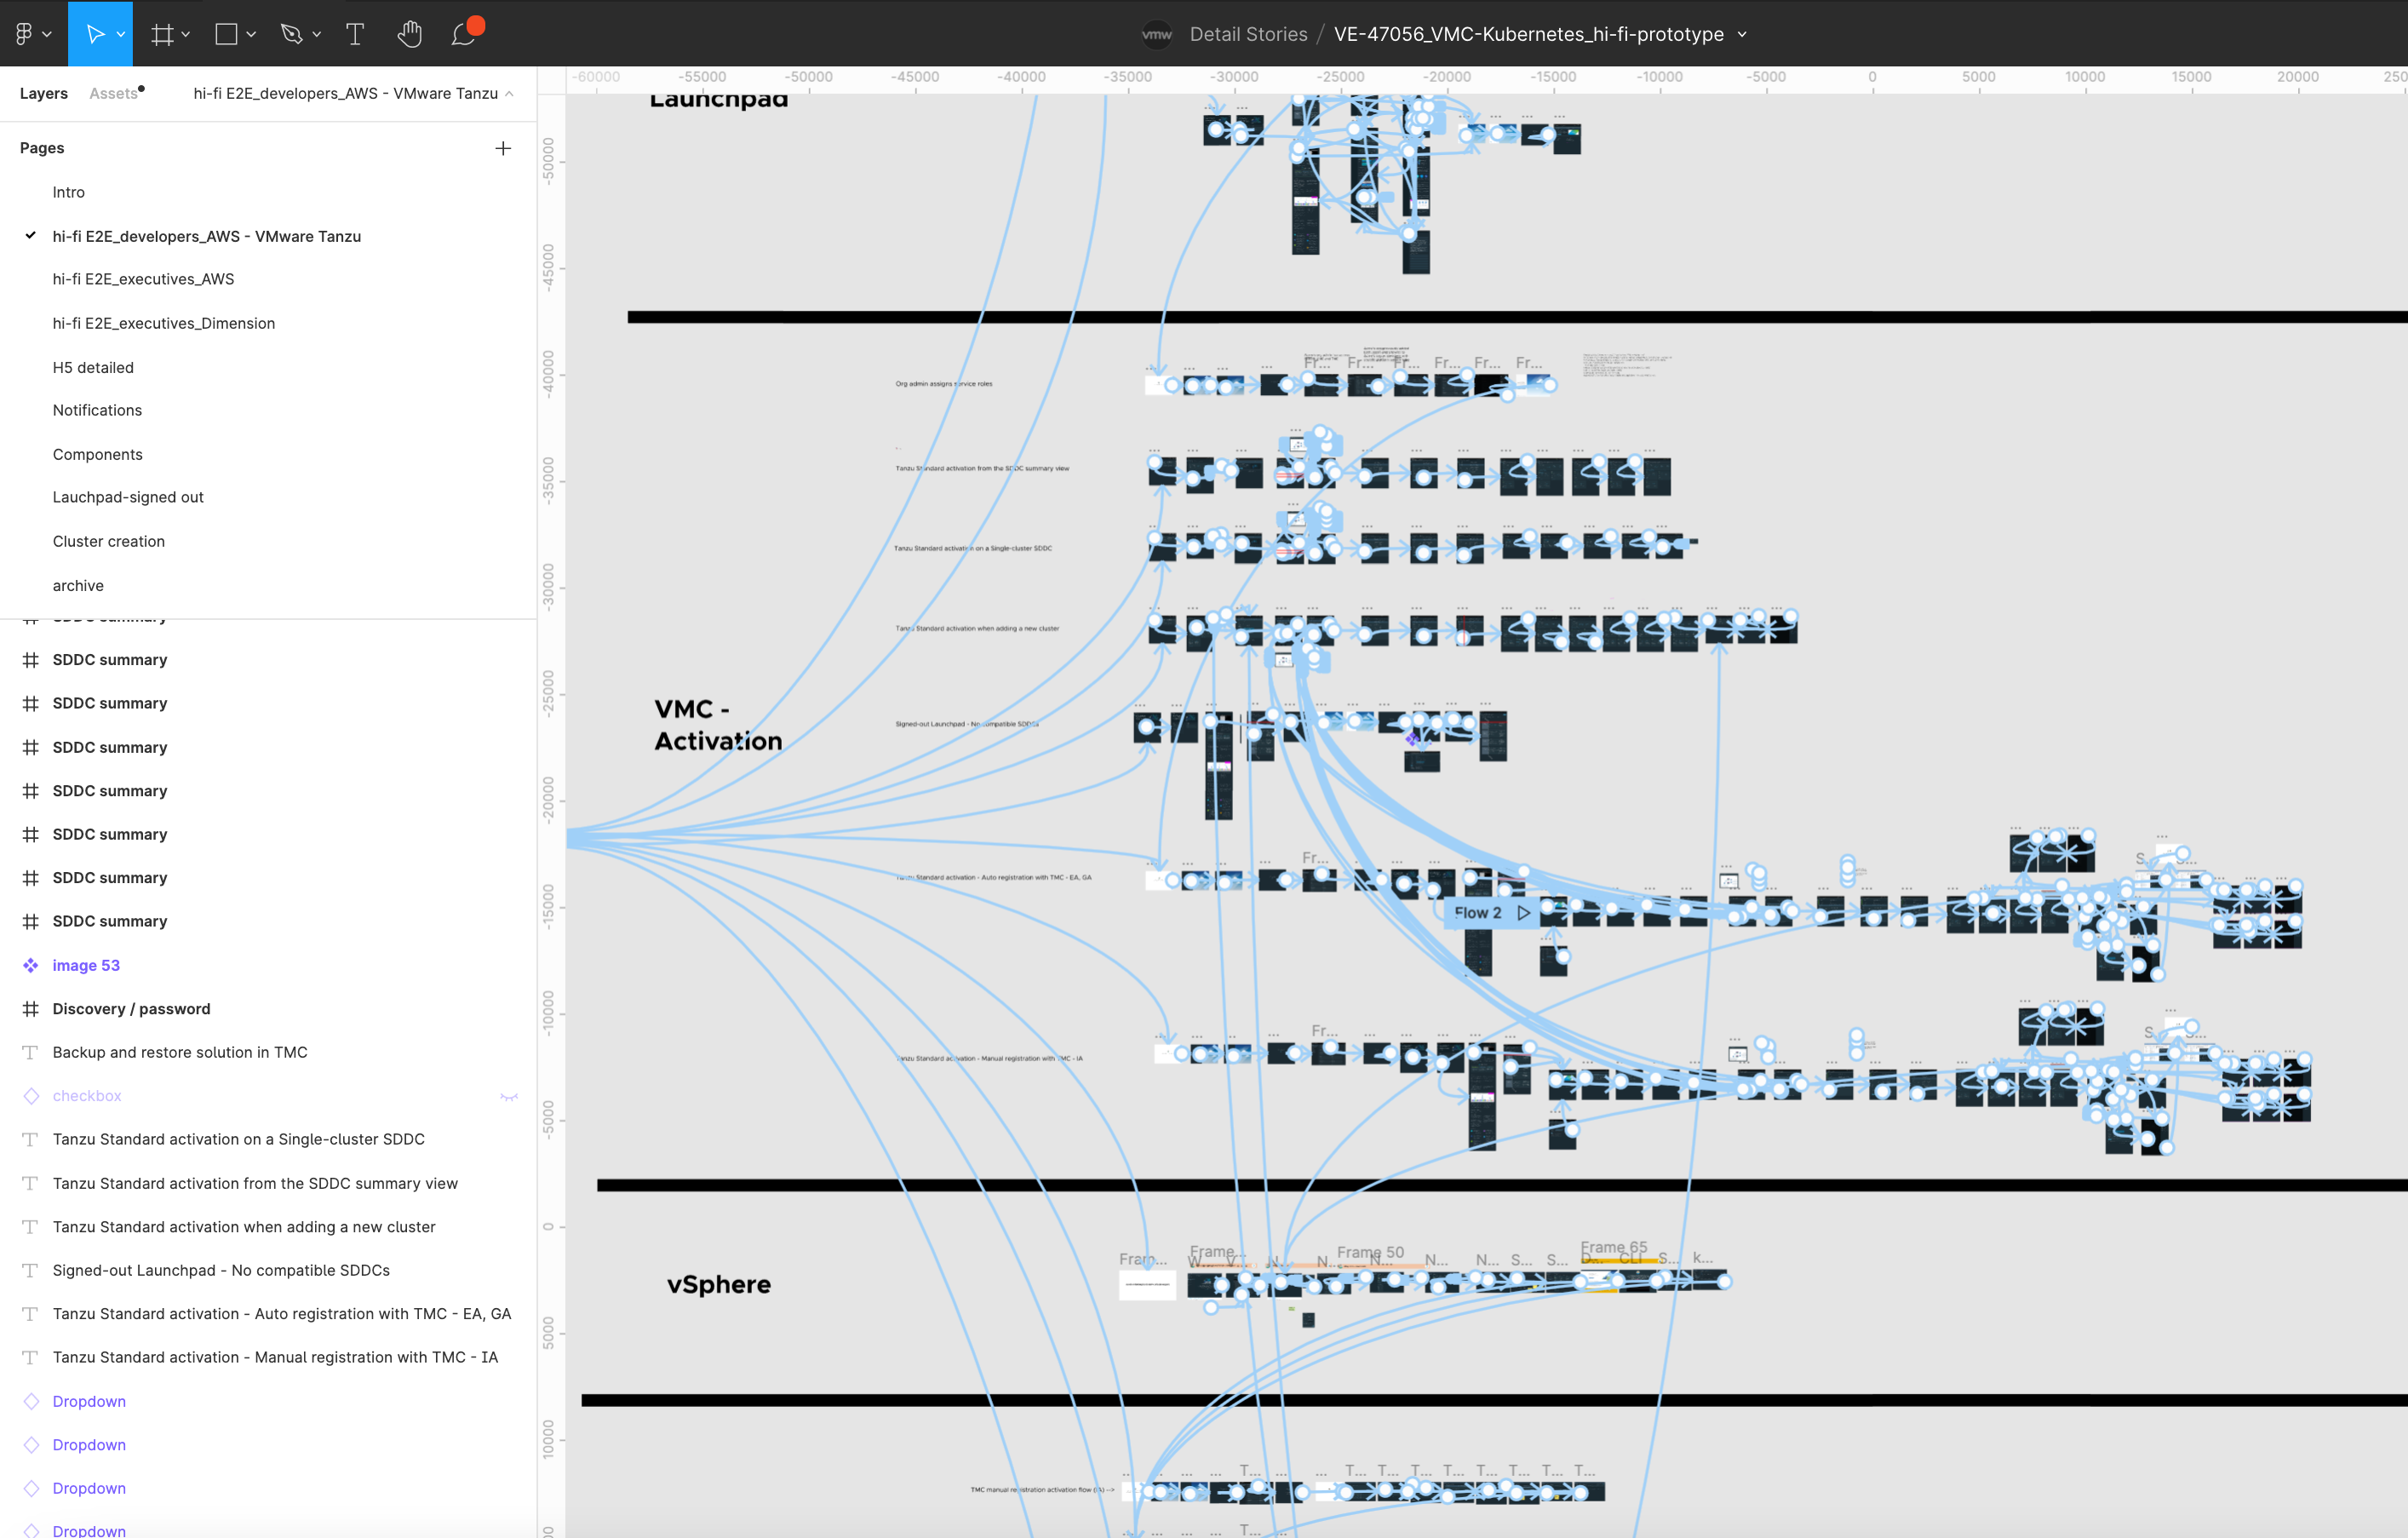Select the Move tool
Screen dimensions: 2408x1538
tap(98, 33)
